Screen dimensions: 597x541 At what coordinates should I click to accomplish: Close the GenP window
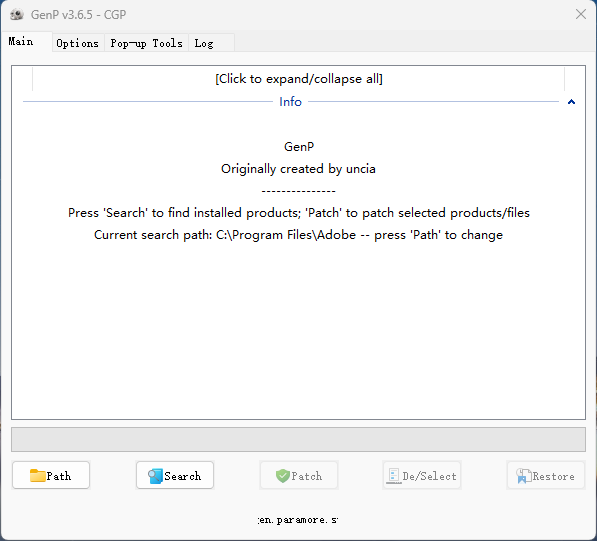click(x=581, y=14)
